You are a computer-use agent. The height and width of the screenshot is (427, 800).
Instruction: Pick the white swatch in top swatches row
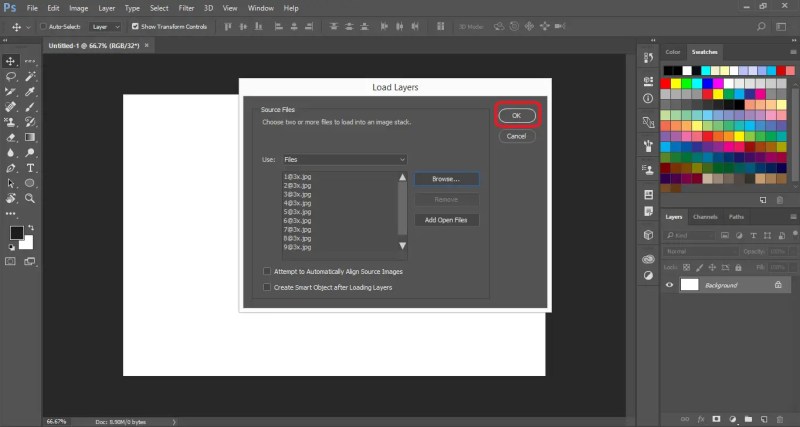click(x=687, y=70)
